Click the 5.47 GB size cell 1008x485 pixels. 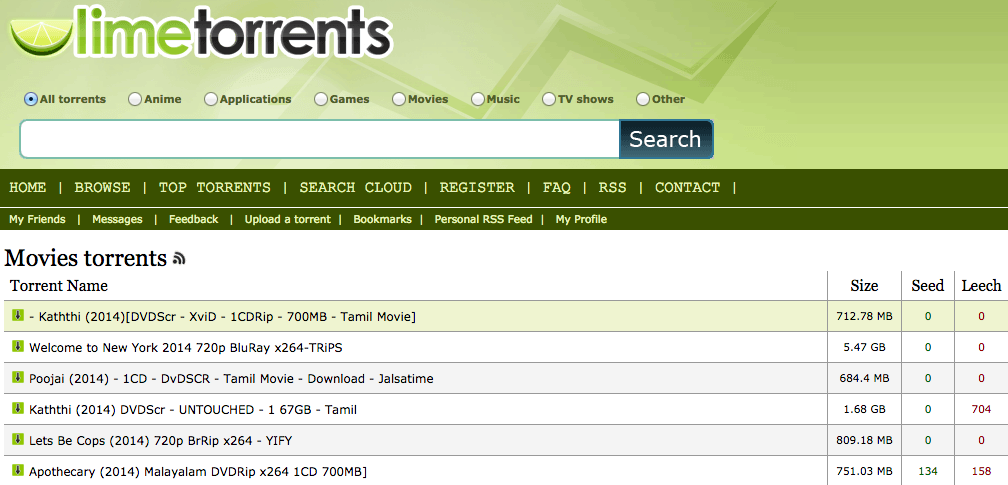[x=864, y=347]
